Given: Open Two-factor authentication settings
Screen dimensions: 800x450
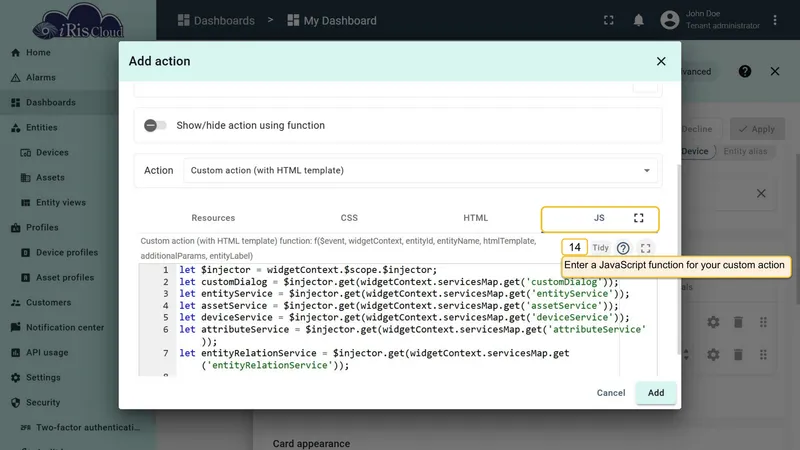Looking at the screenshot, I should (x=88, y=428).
